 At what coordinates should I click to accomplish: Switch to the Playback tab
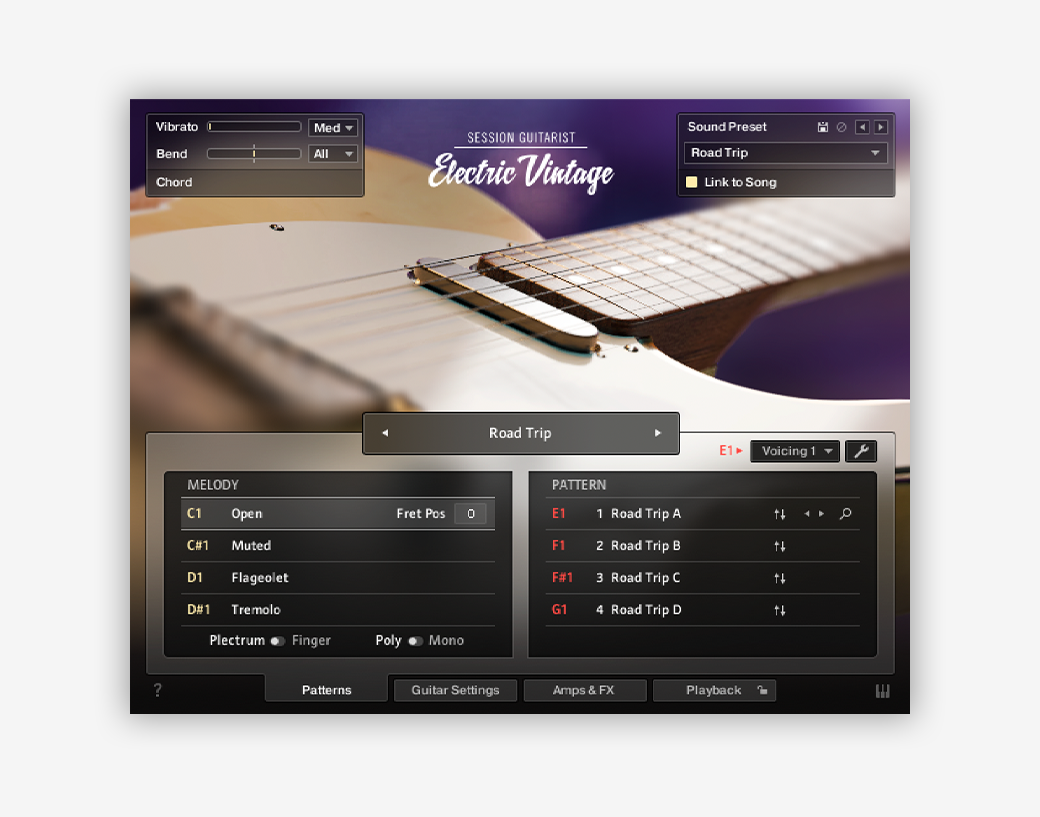[714, 690]
